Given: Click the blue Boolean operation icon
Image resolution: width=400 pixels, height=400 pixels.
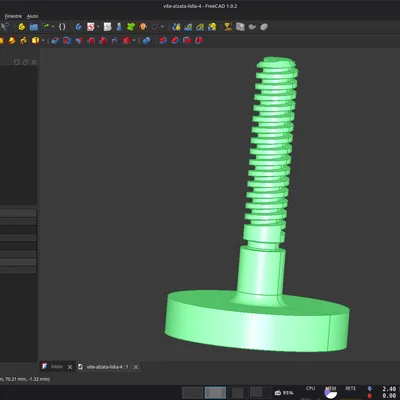Looking at the screenshot, I should [147, 41].
